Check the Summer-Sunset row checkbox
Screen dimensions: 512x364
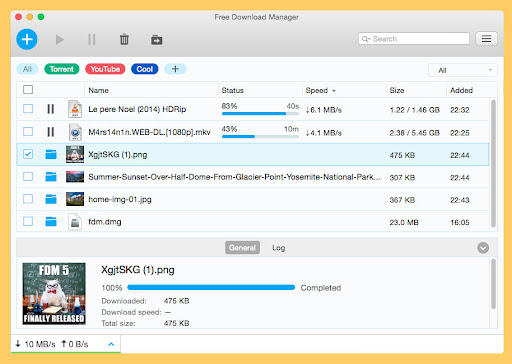[28, 176]
